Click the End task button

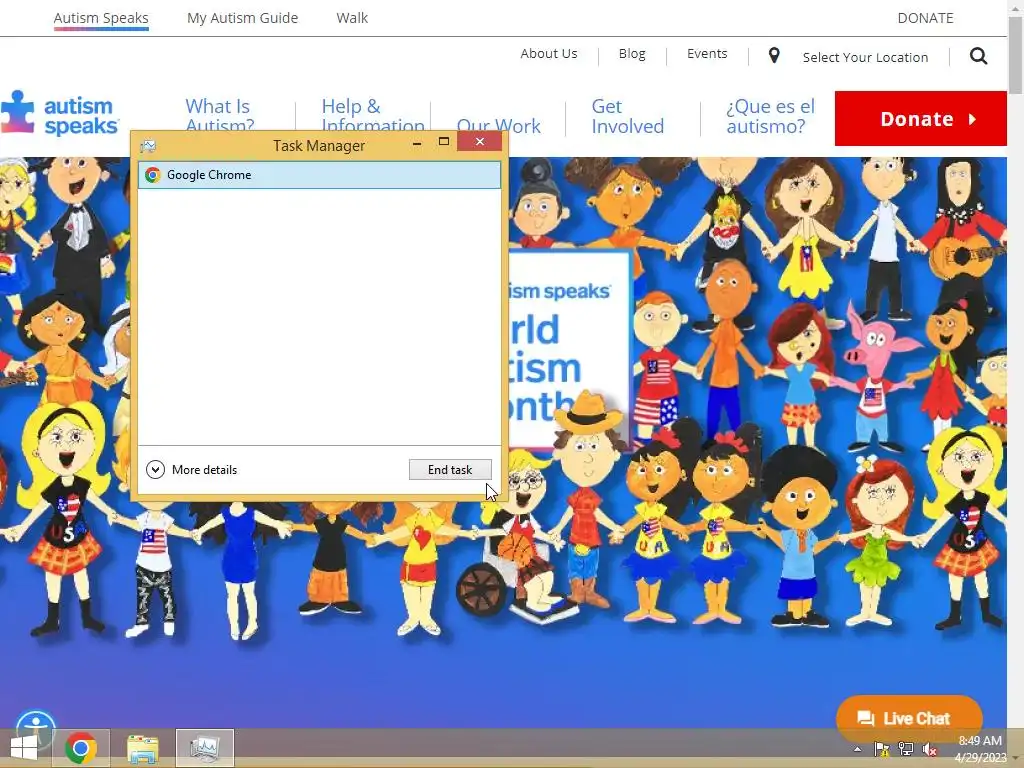pos(450,470)
